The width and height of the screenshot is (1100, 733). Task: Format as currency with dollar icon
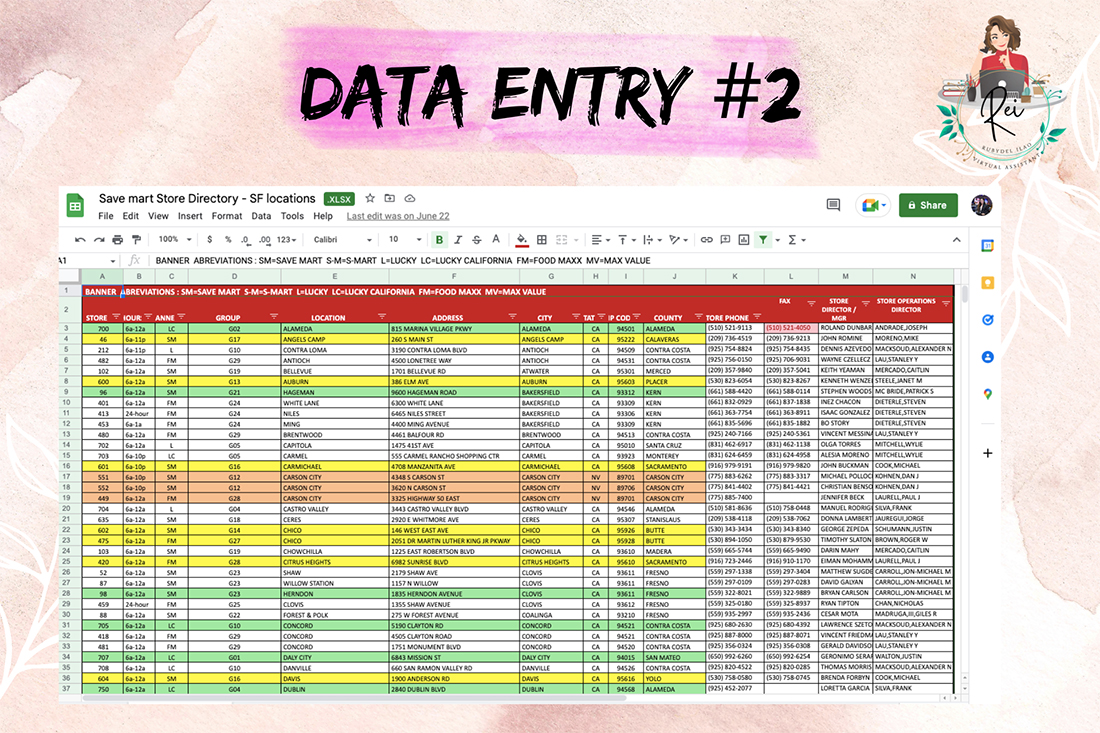(209, 240)
